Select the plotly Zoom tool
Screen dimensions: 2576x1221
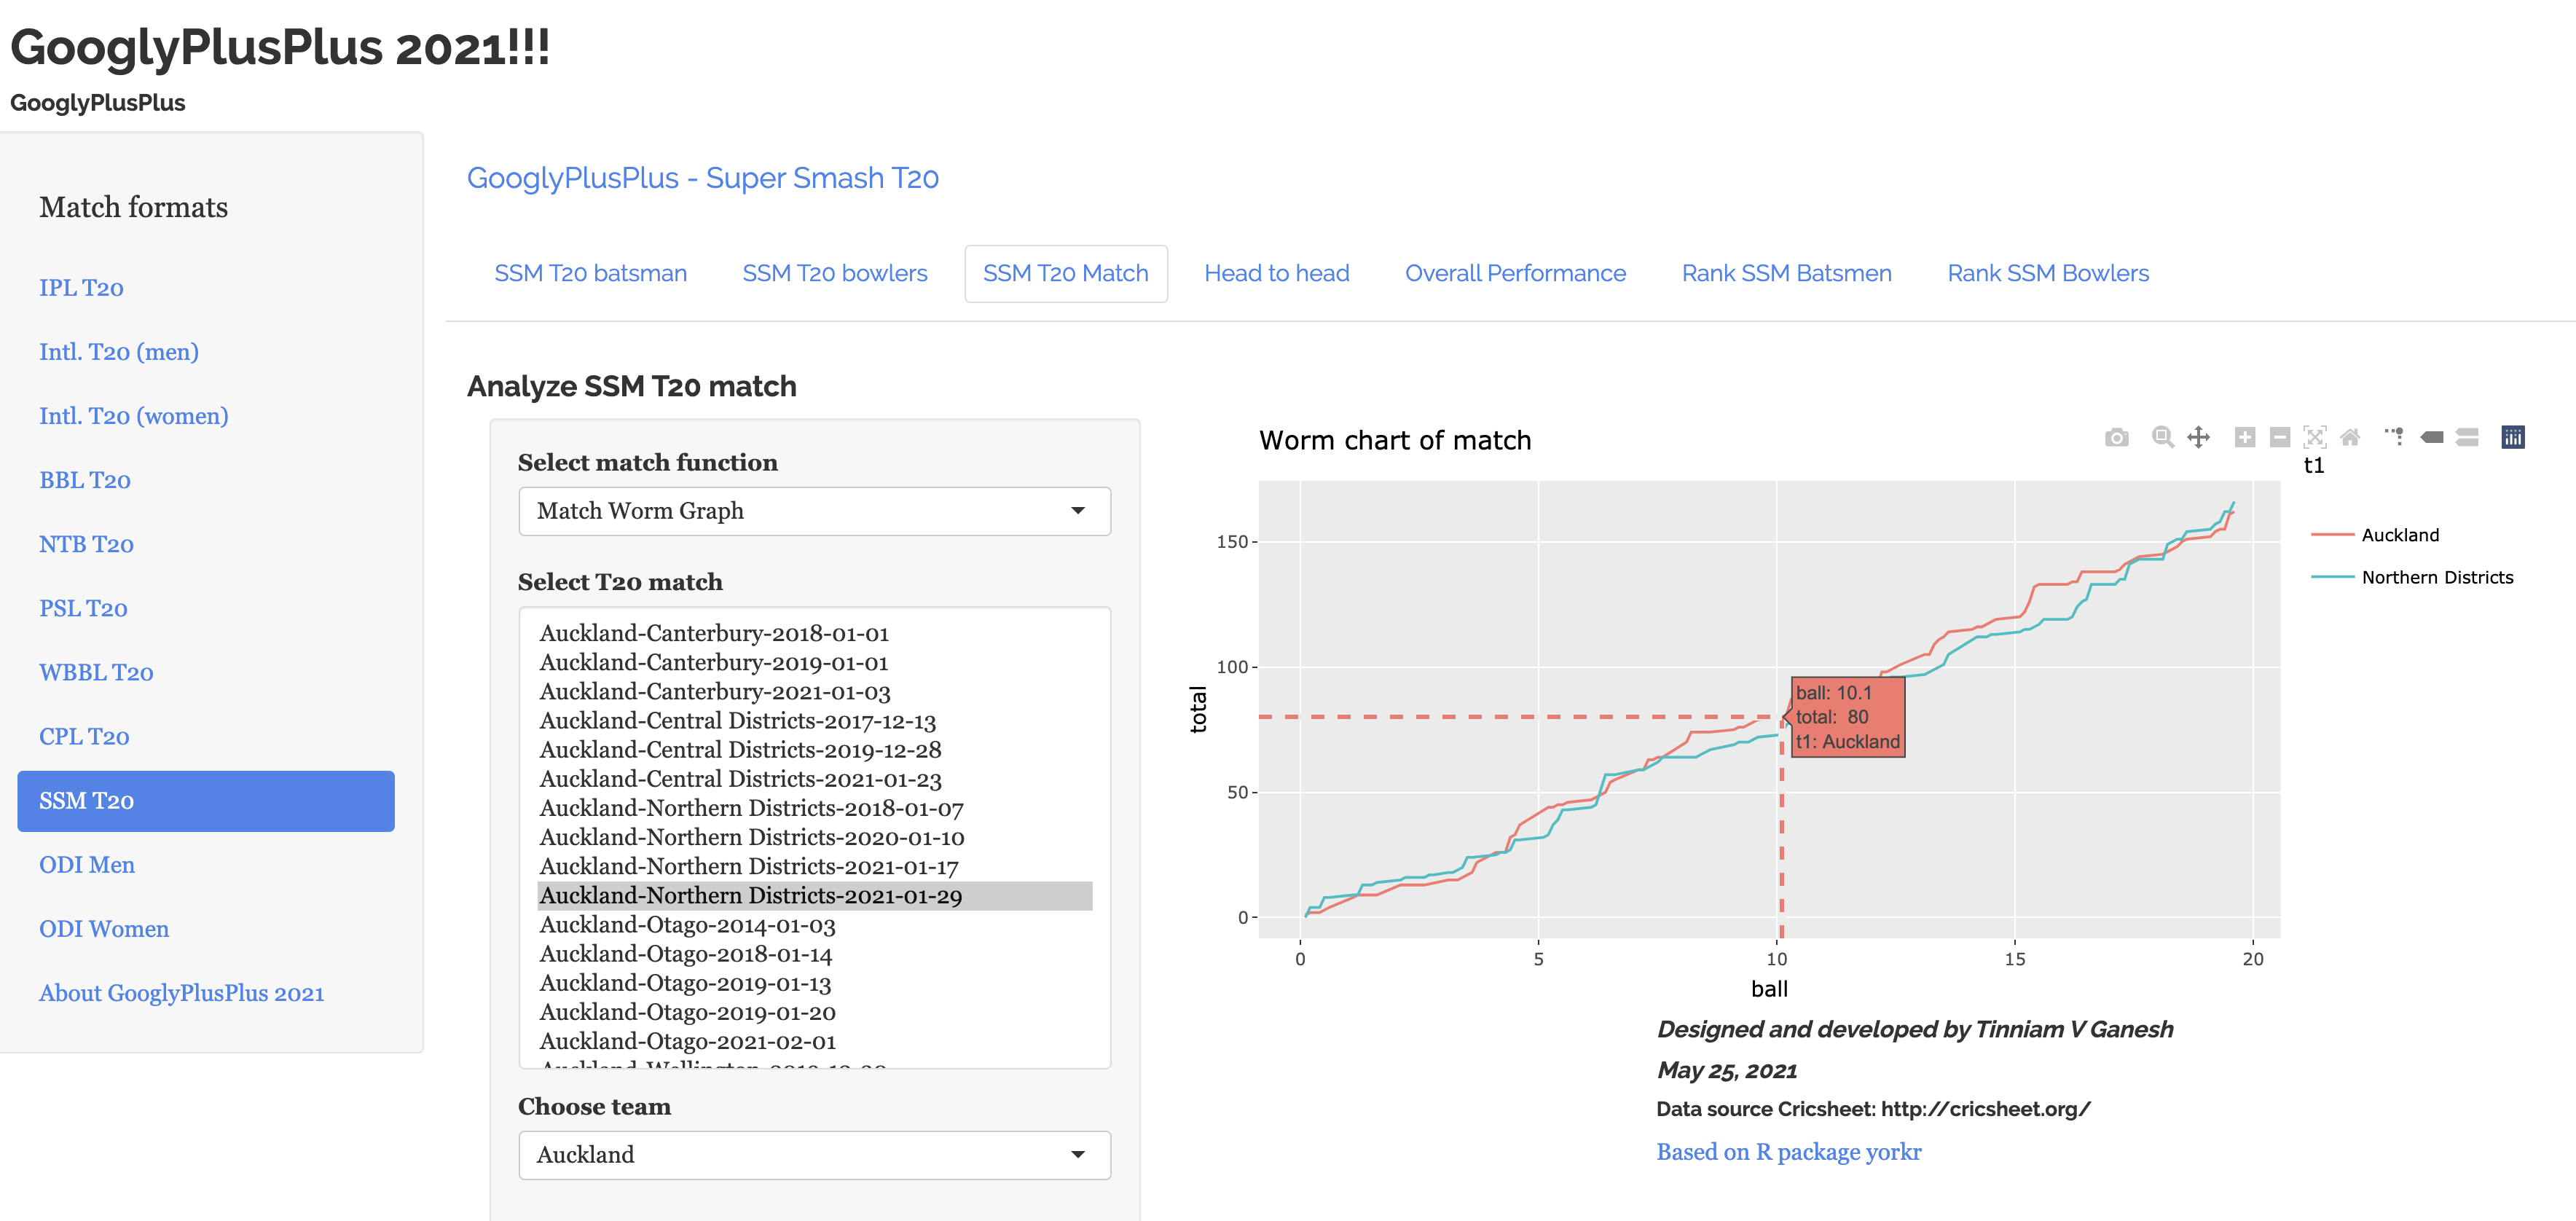(x=2162, y=438)
